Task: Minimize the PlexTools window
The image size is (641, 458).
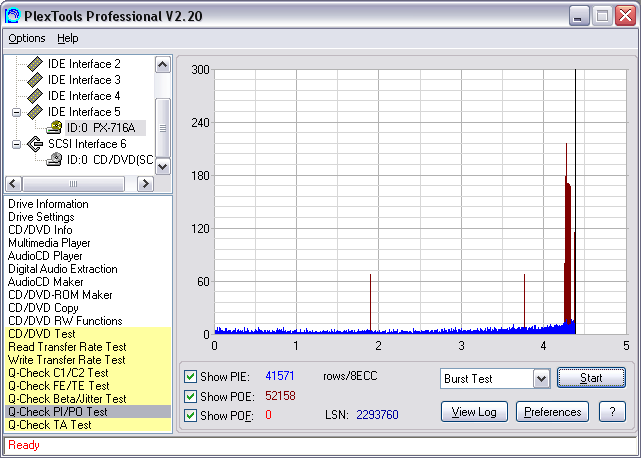Action: click(578, 16)
